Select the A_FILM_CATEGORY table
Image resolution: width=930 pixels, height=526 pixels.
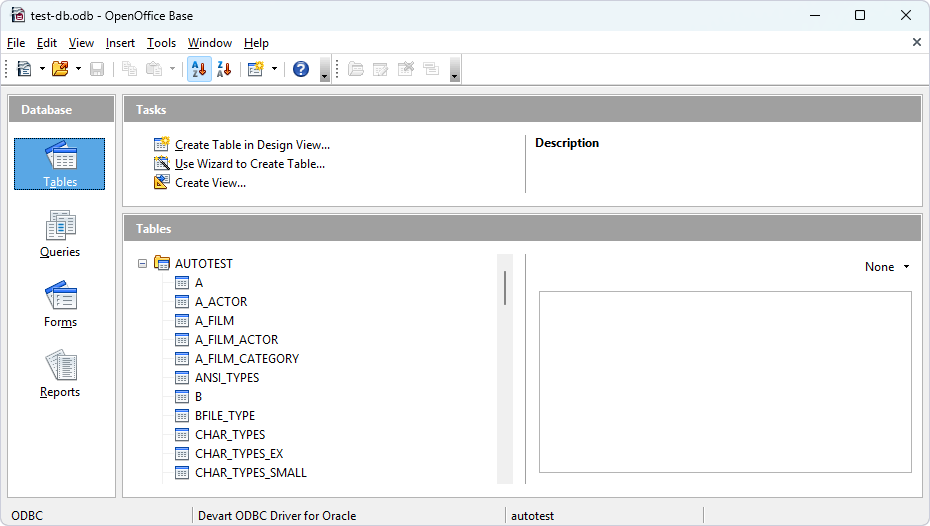[x=247, y=359]
